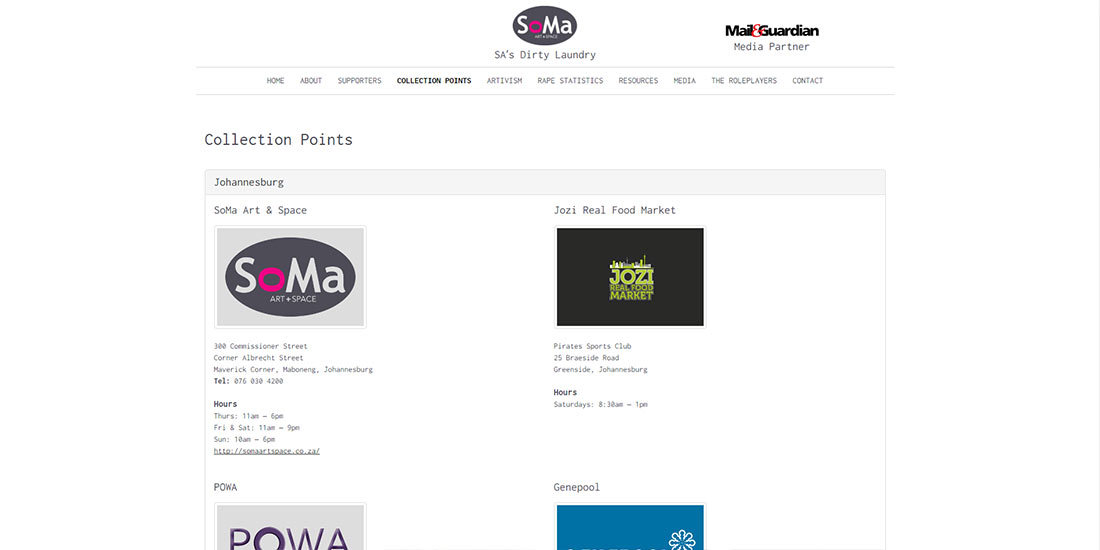Open the Contact page
1100x550 pixels.
(807, 81)
